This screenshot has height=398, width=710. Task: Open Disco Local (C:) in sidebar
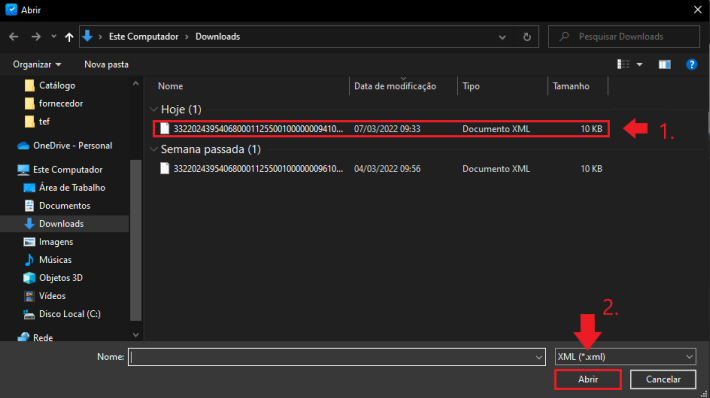coord(70,314)
